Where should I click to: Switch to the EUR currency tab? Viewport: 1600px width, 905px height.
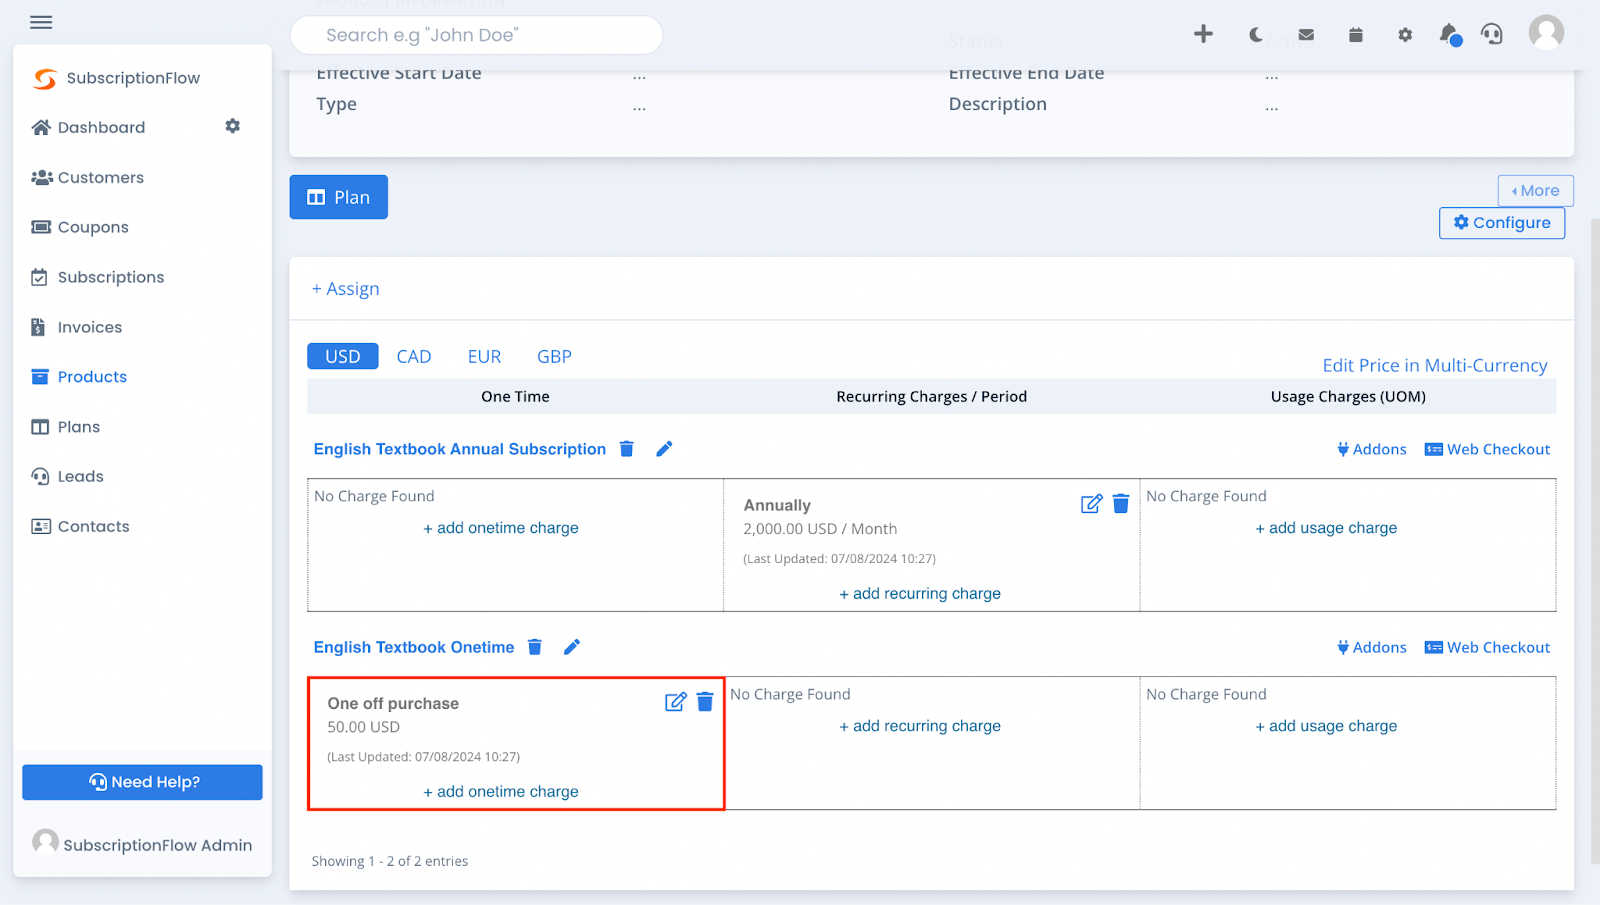coord(484,356)
